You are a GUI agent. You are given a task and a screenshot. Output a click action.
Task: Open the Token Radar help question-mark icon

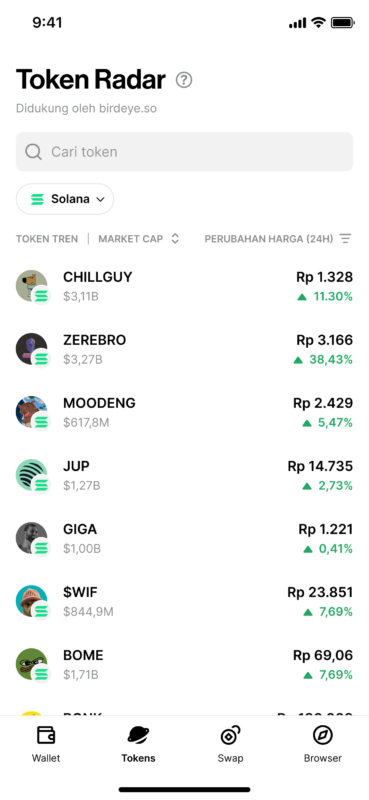[184, 80]
